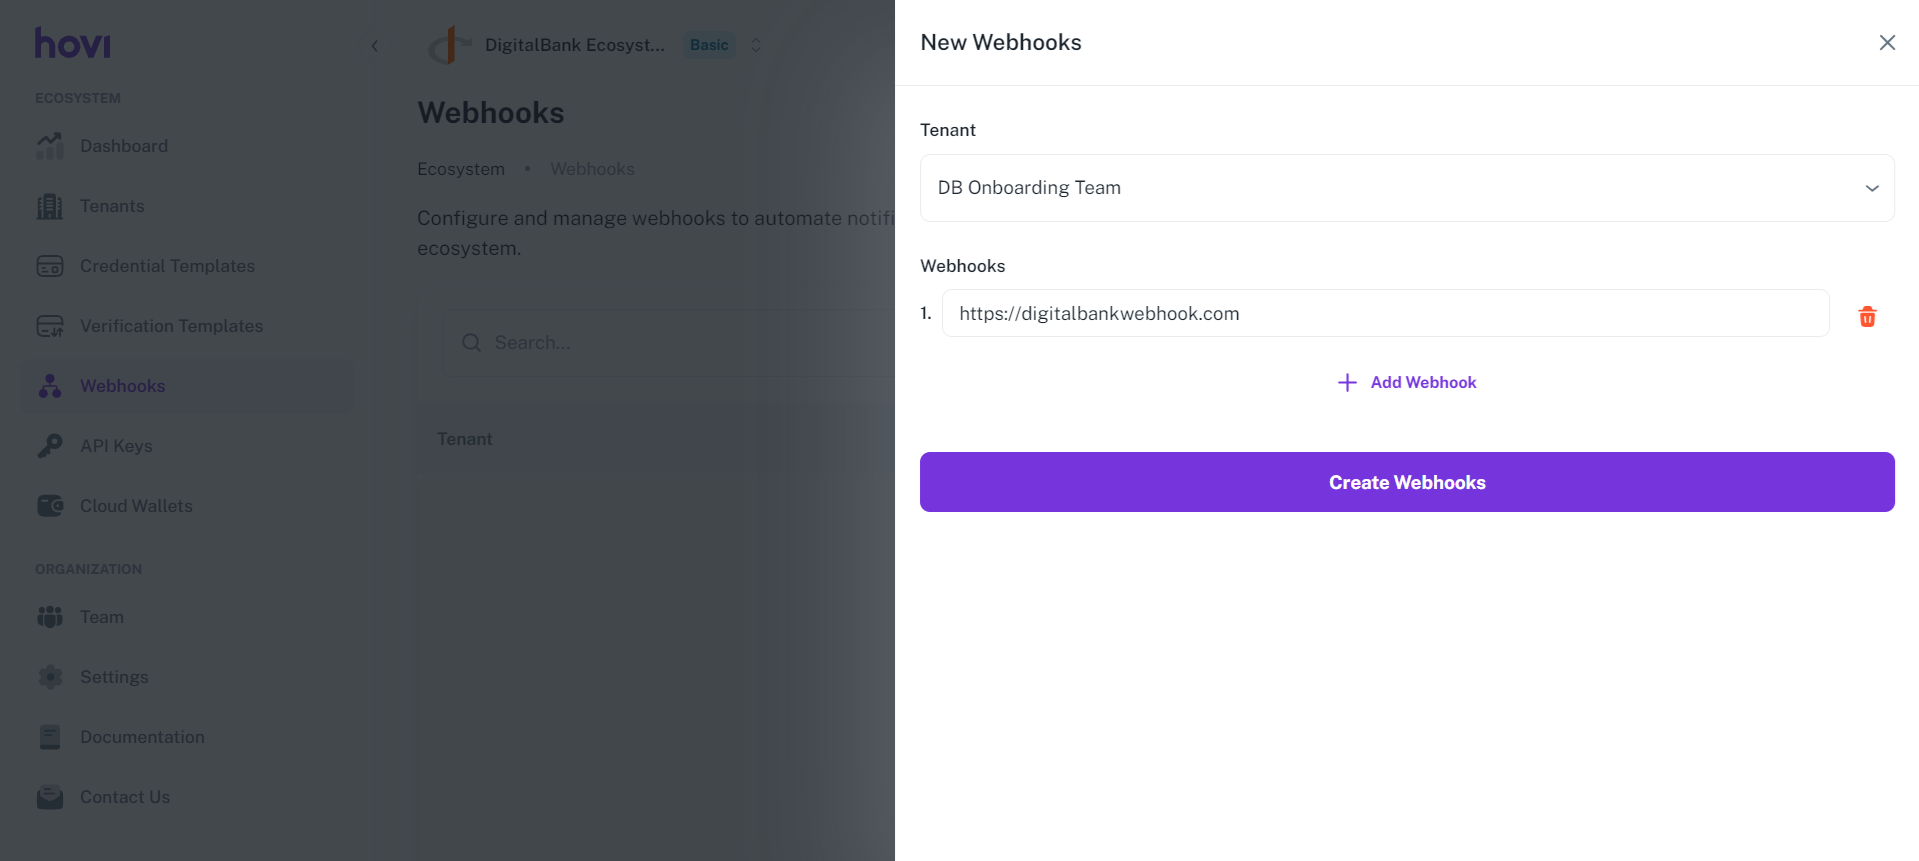Click the Verification Templates icon
Screen dimensions: 1919x861
(x=50, y=326)
